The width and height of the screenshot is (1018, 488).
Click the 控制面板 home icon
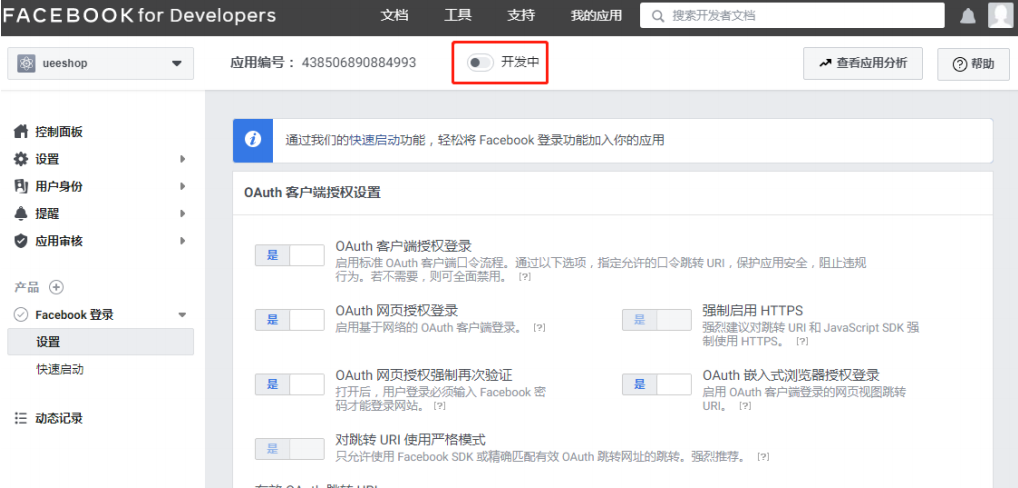21,132
